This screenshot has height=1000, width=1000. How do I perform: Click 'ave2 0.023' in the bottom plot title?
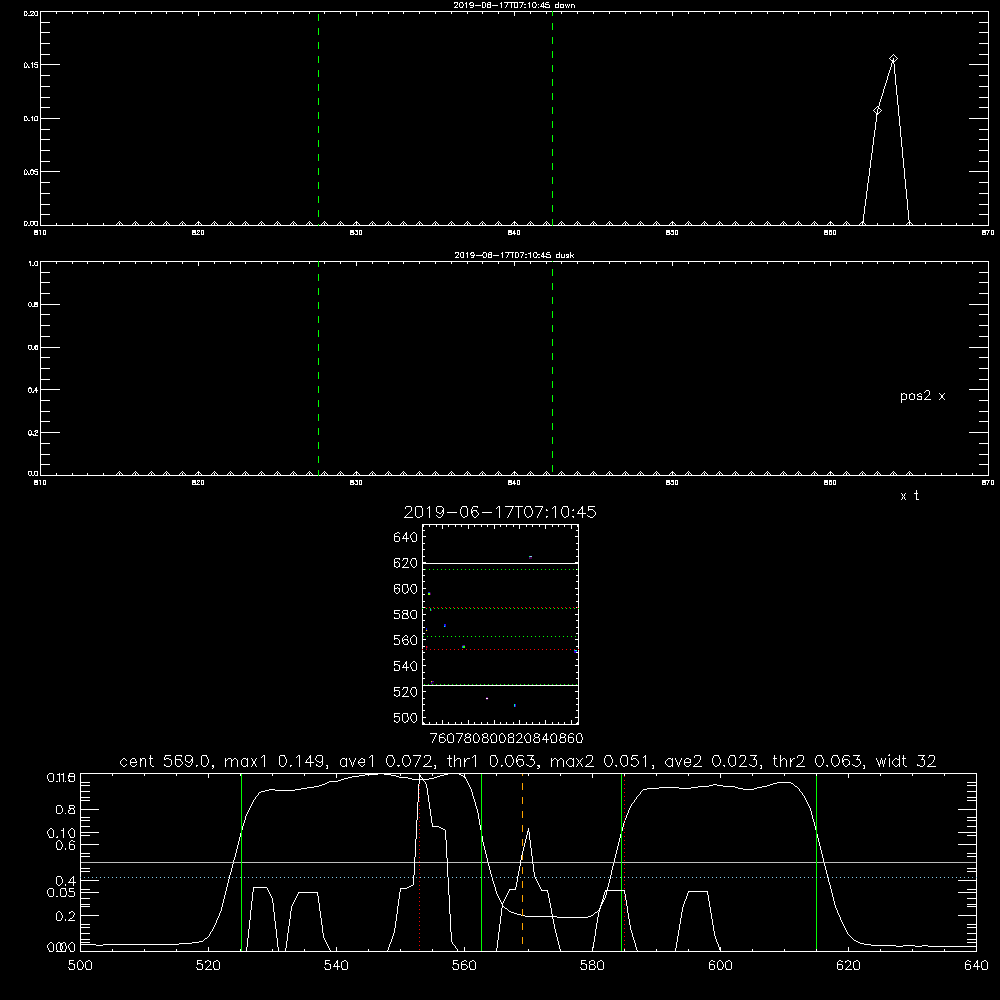(711, 761)
